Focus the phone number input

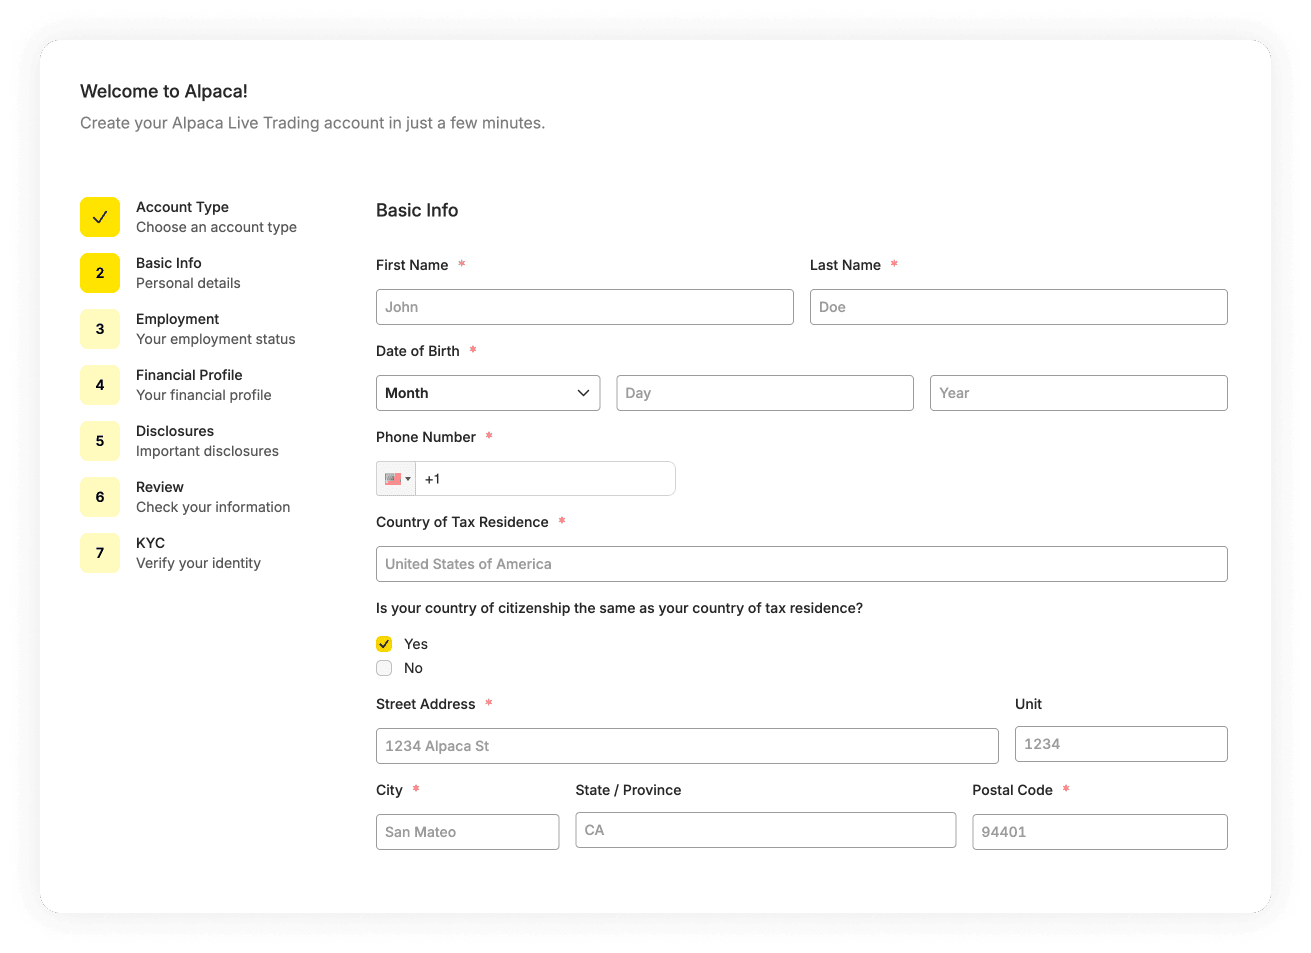pyautogui.click(x=546, y=479)
